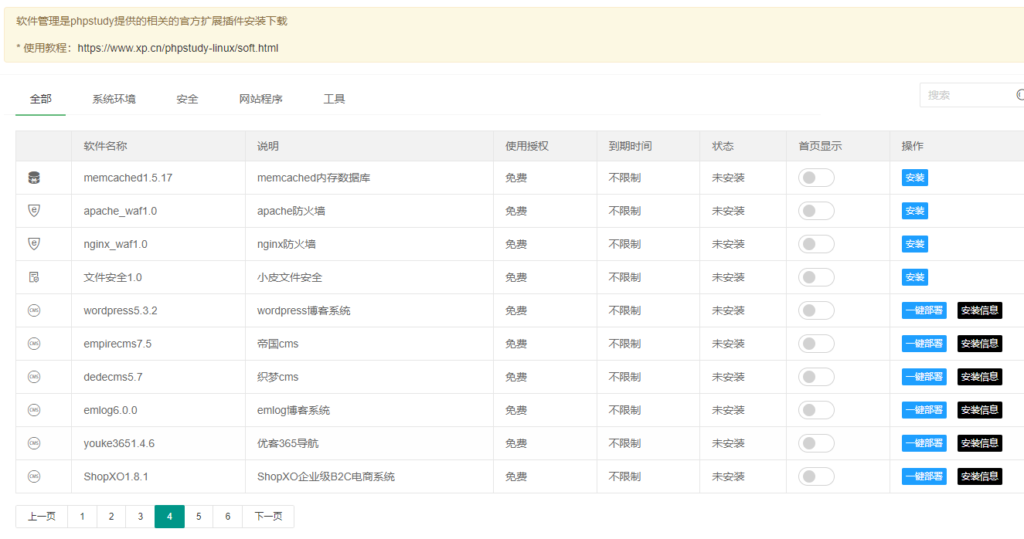Screen dimensions: 1024x539
Task: View 安装信息 for wordpress5.3.2
Action: 980,310
